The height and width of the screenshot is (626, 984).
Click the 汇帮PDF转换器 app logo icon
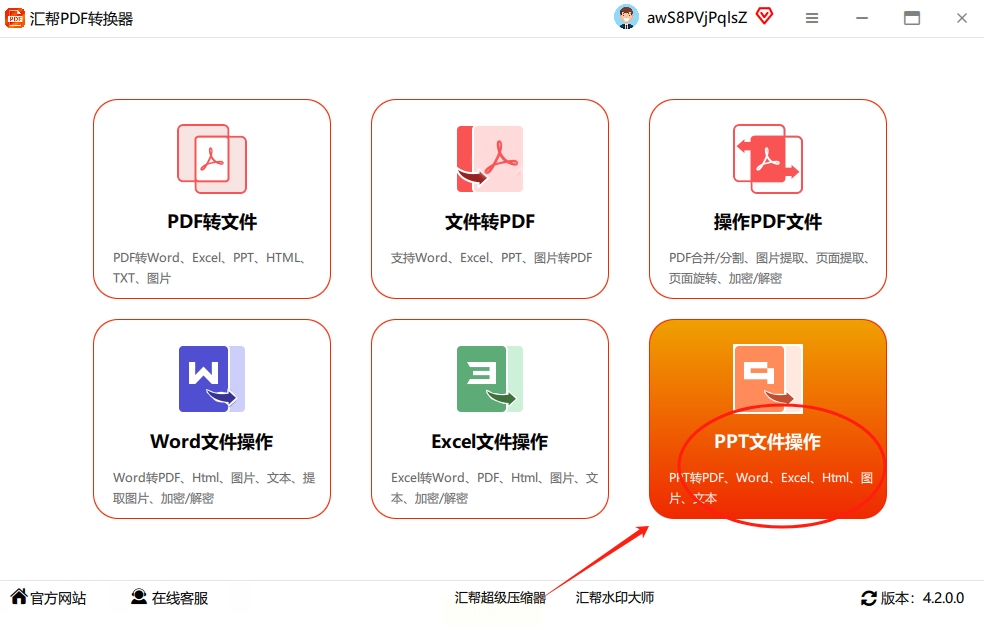pos(15,18)
